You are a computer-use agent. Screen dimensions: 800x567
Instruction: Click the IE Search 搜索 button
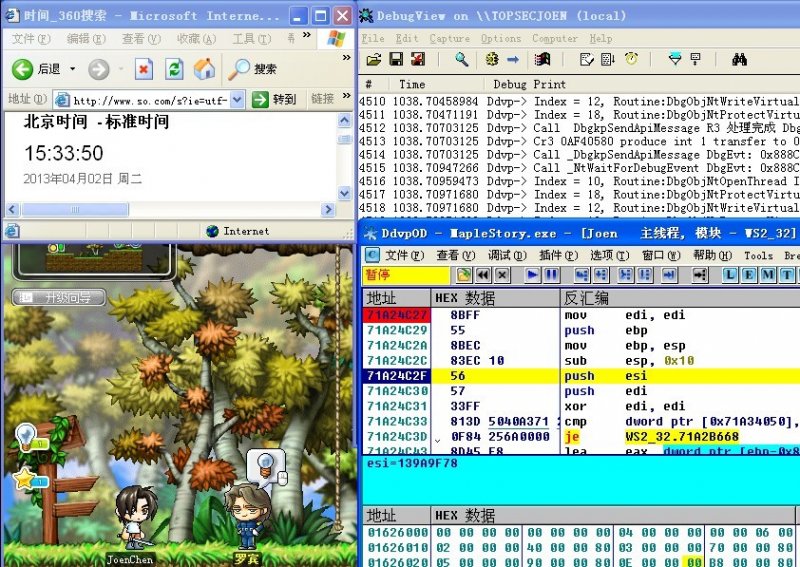pos(252,69)
